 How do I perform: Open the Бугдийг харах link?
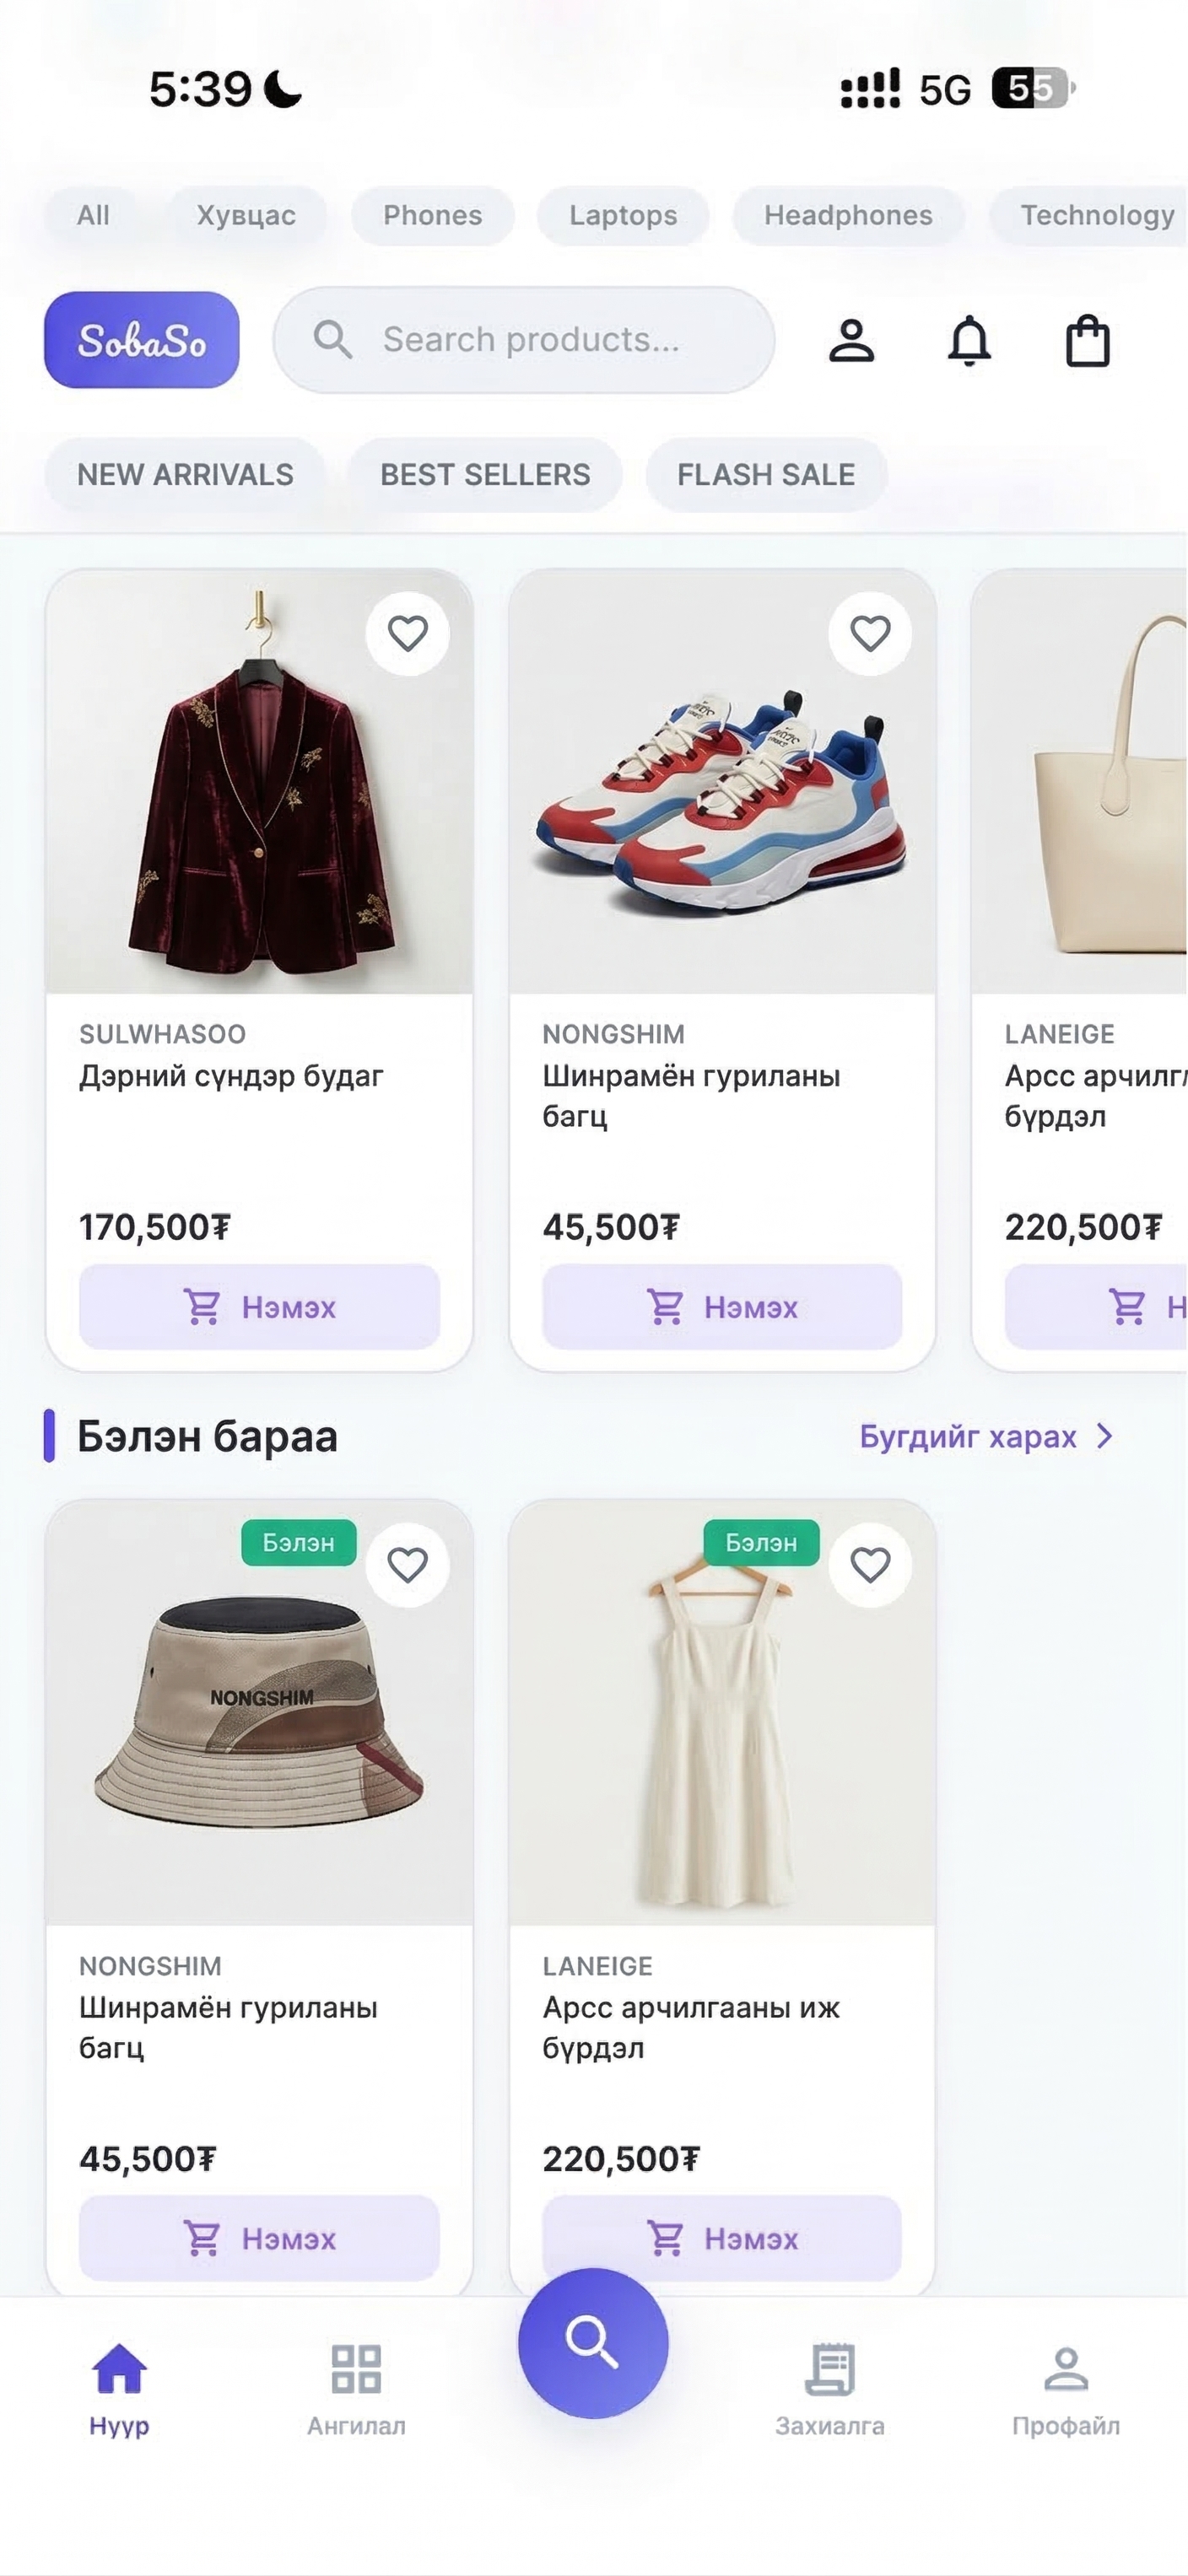click(x=968, y=1437)
